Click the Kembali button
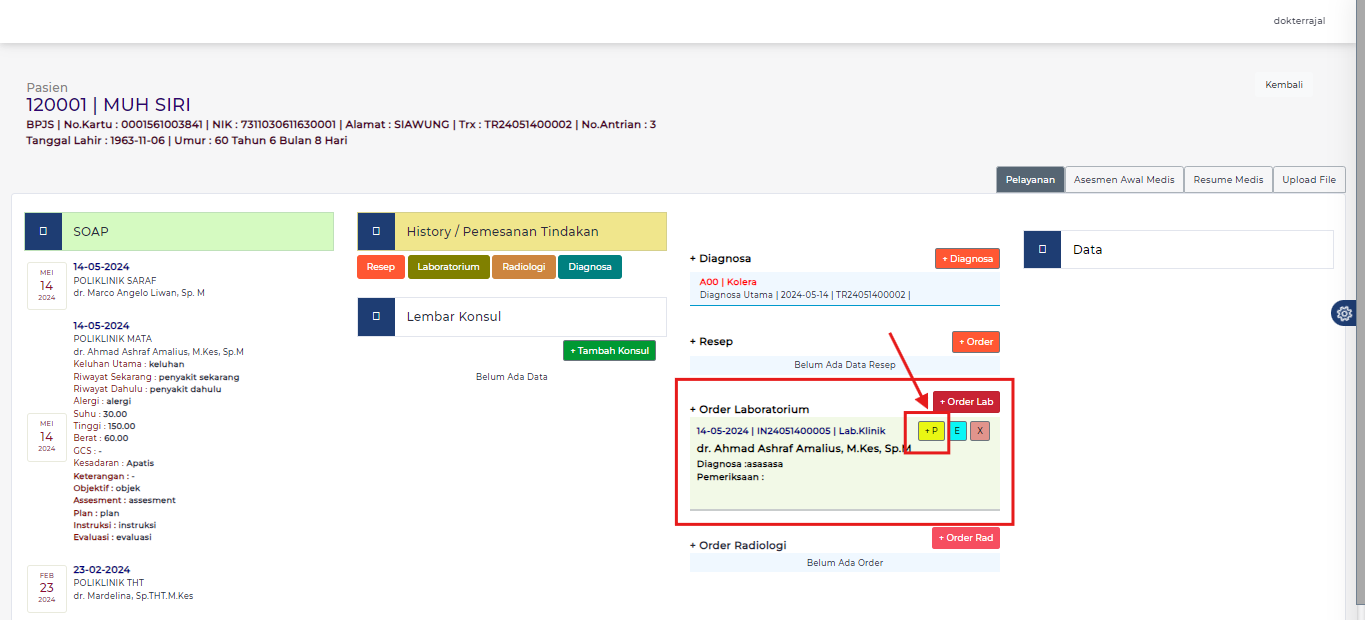The width and height of the screenshot is (1365, 620). click(1283, 85)
